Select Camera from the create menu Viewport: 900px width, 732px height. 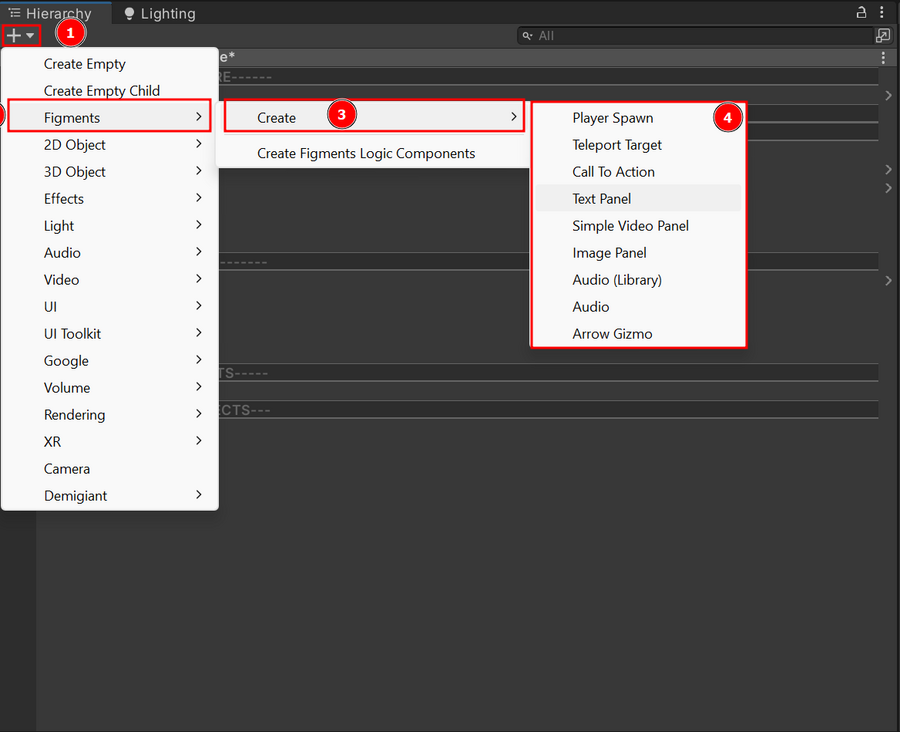110,468
